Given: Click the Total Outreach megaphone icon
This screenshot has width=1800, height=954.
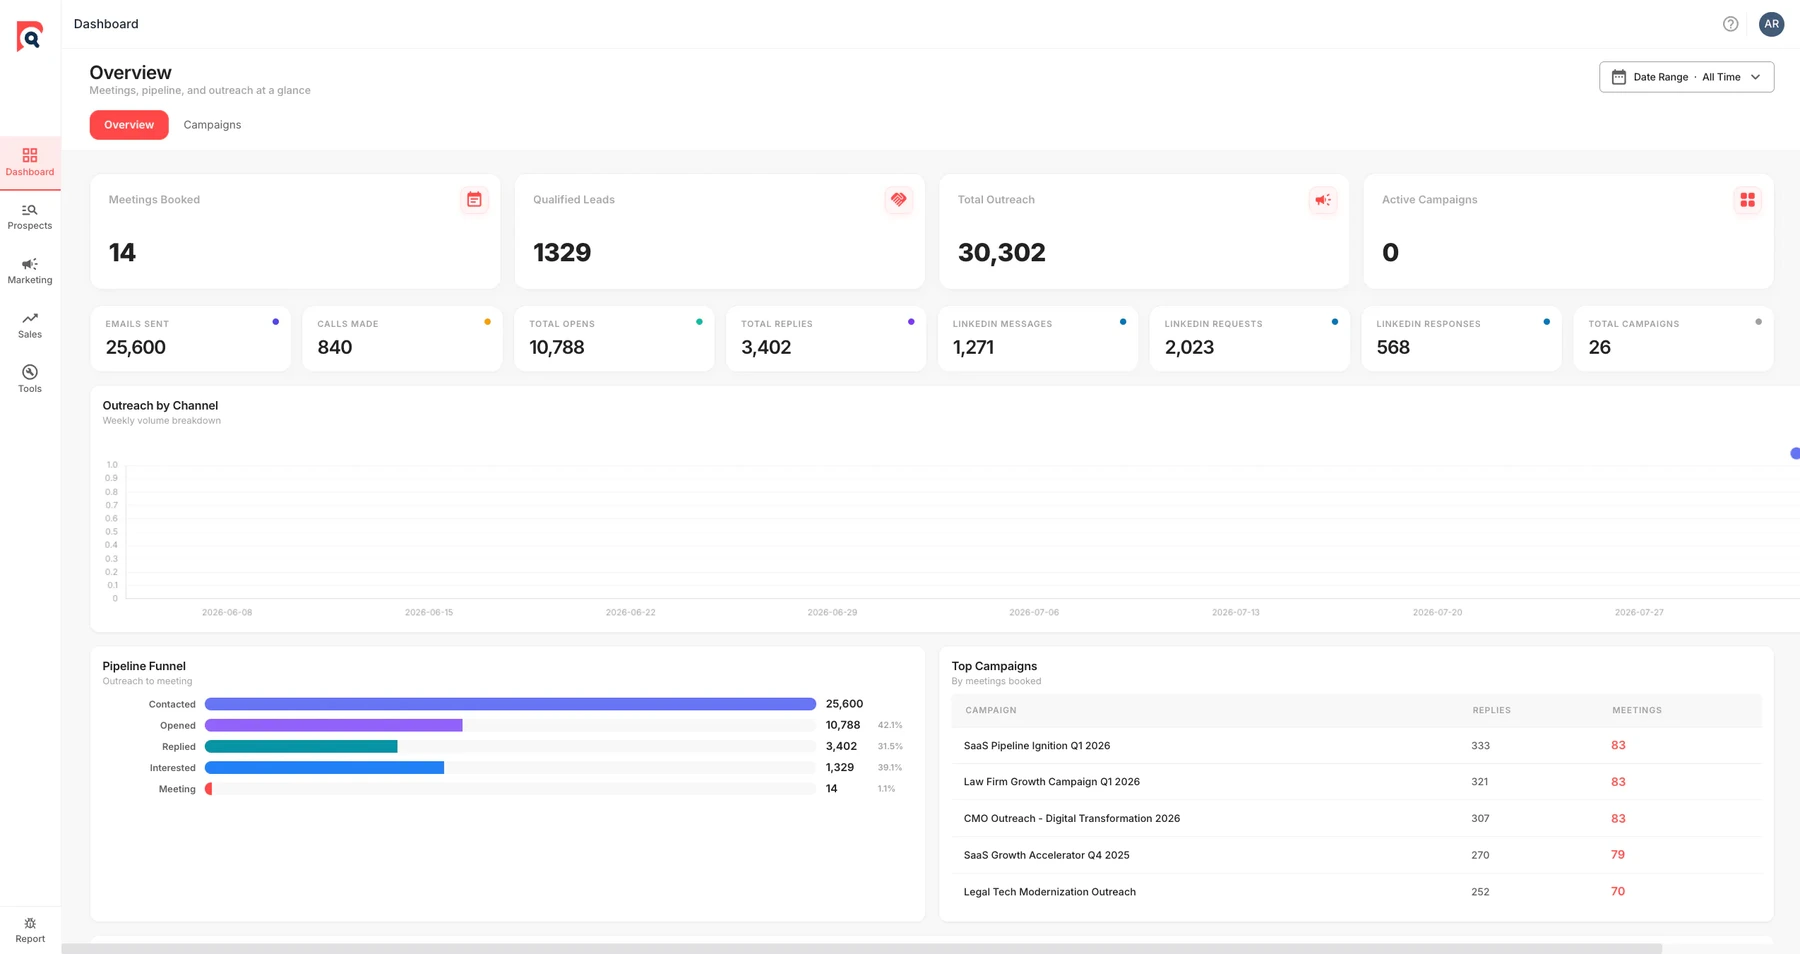Looking at the screenshot, I should [1323, 200].
